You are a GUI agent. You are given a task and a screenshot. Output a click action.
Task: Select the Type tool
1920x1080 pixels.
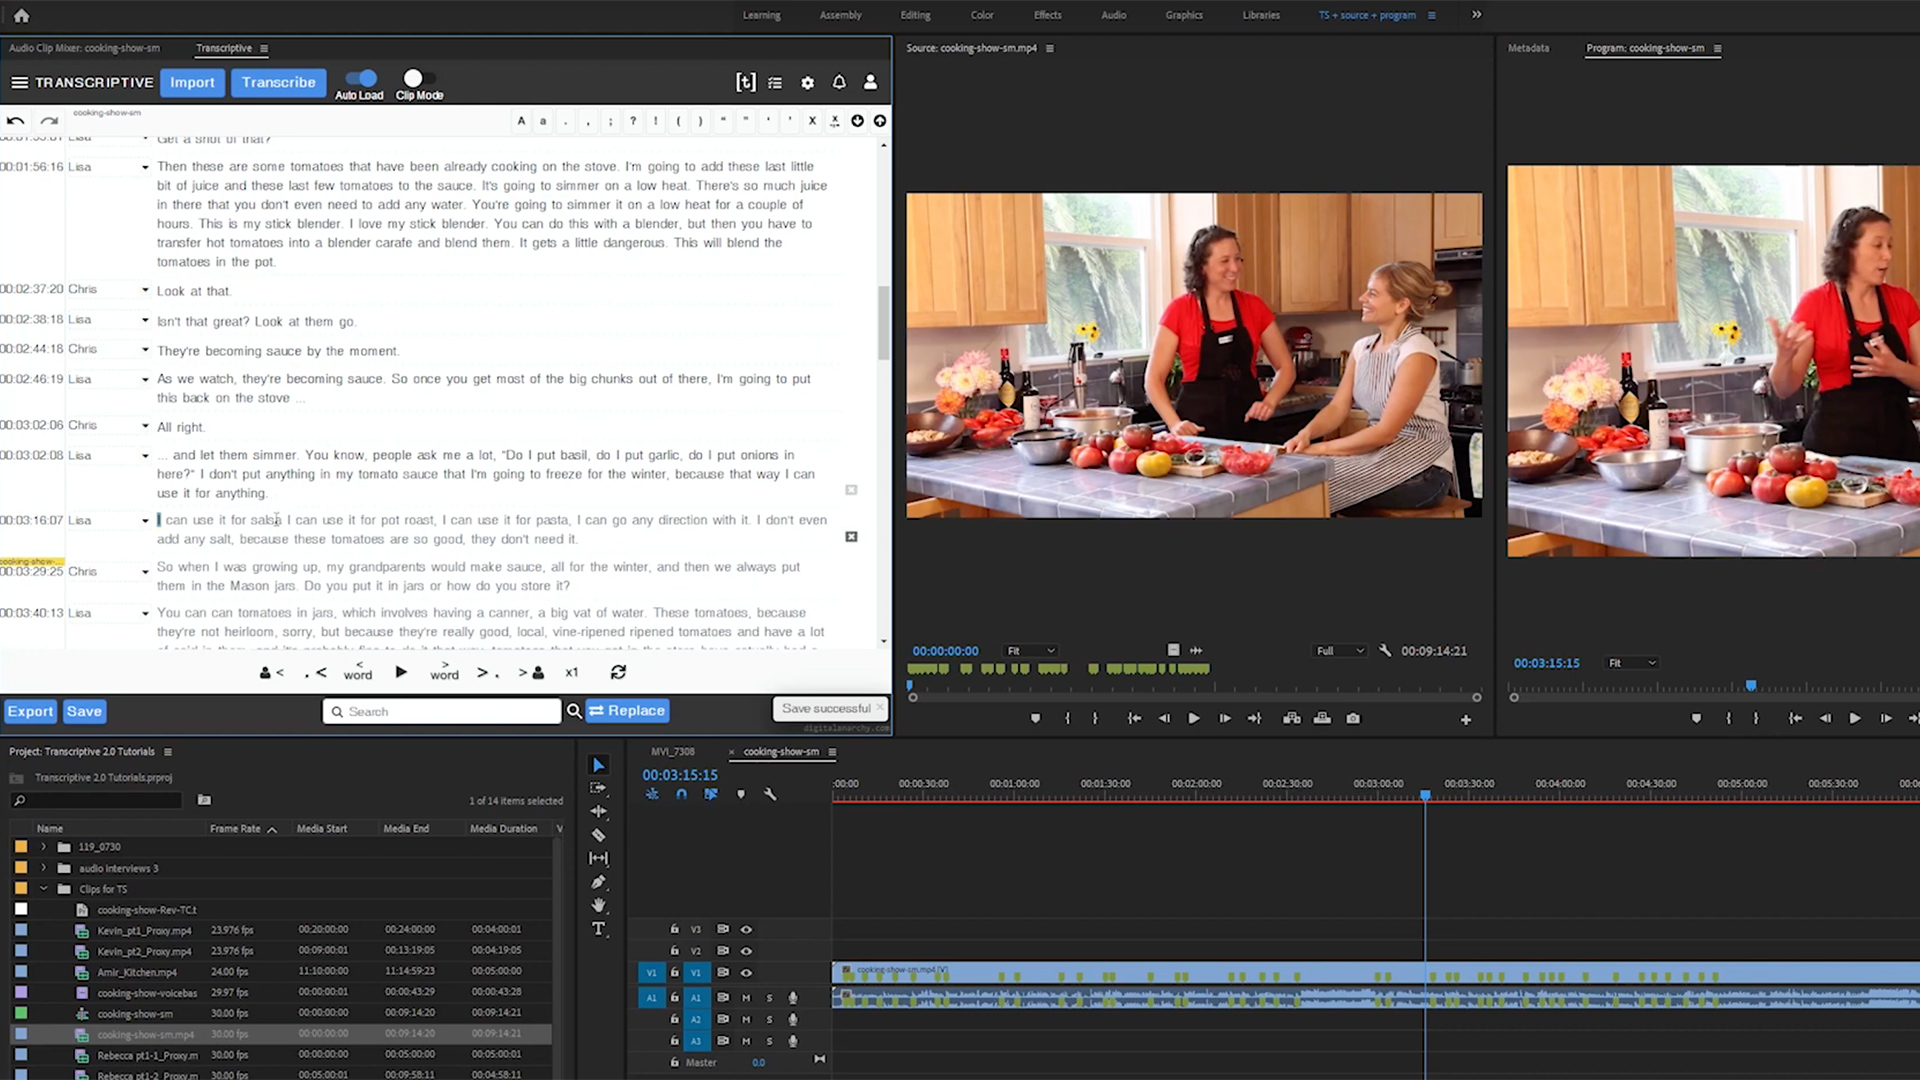598,929
